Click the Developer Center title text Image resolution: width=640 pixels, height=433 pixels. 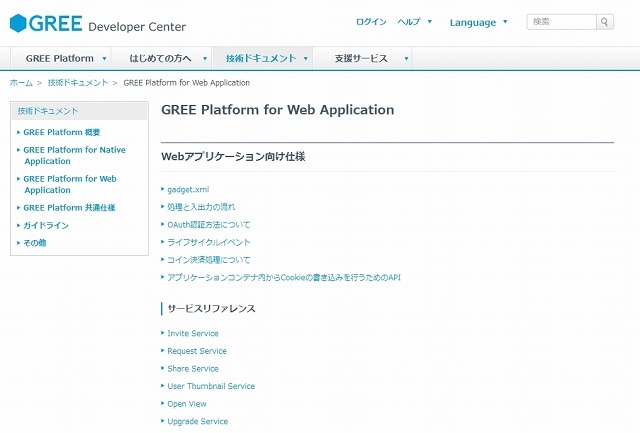tap(137, 27)
